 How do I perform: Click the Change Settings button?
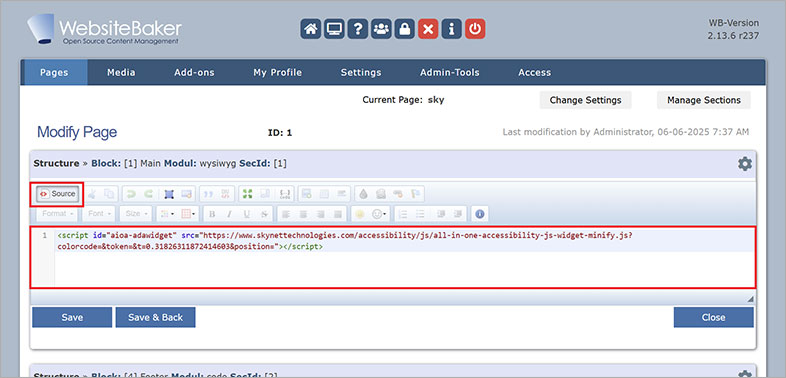585,100
